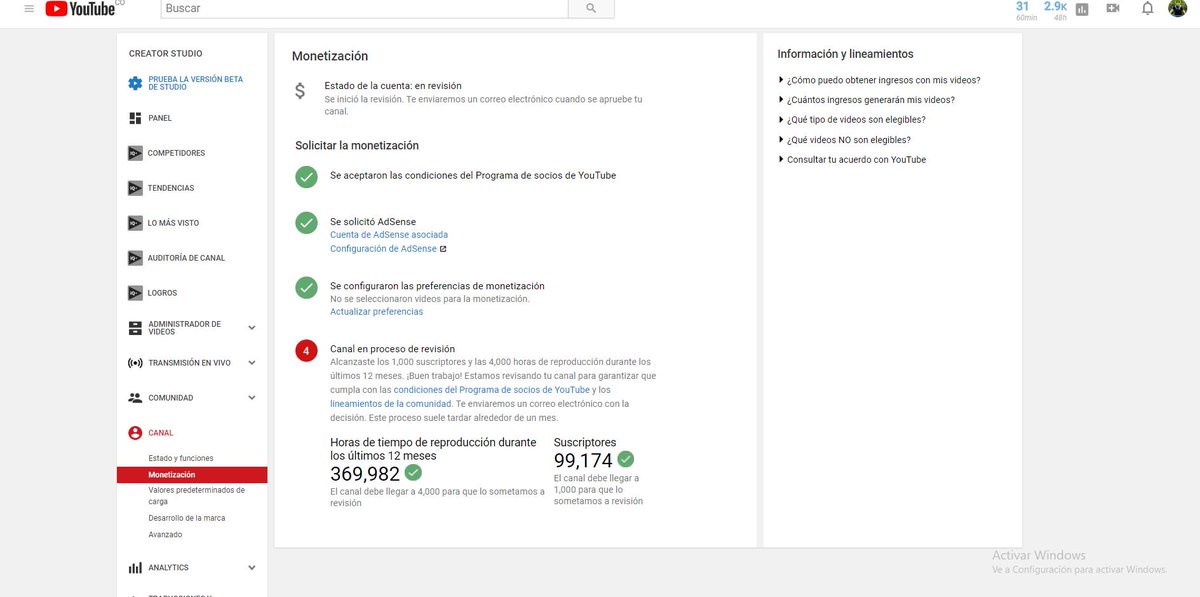This screenshot has width=1200, height=597.
Task: Click the Tendencias sidebar icon
Action: [x=135, y=188]
